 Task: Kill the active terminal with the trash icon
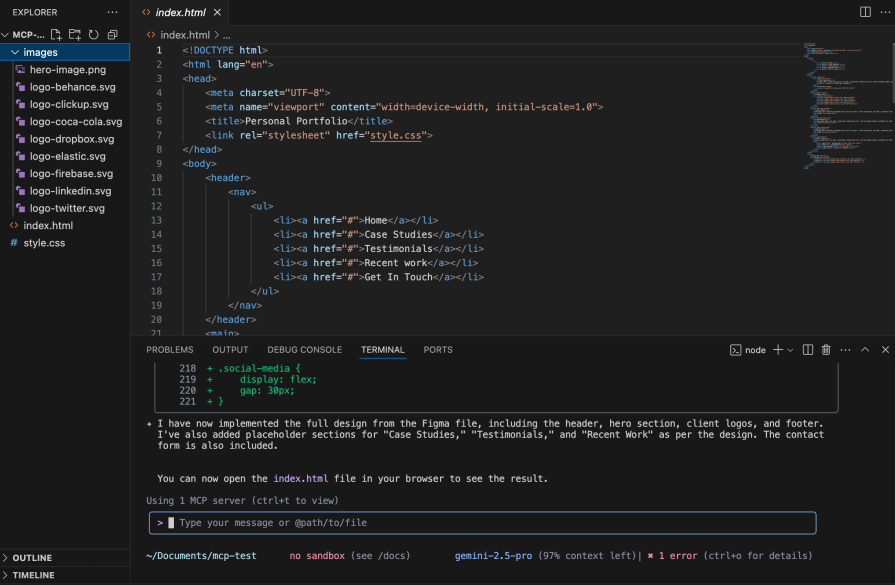(x=825, y=349)
